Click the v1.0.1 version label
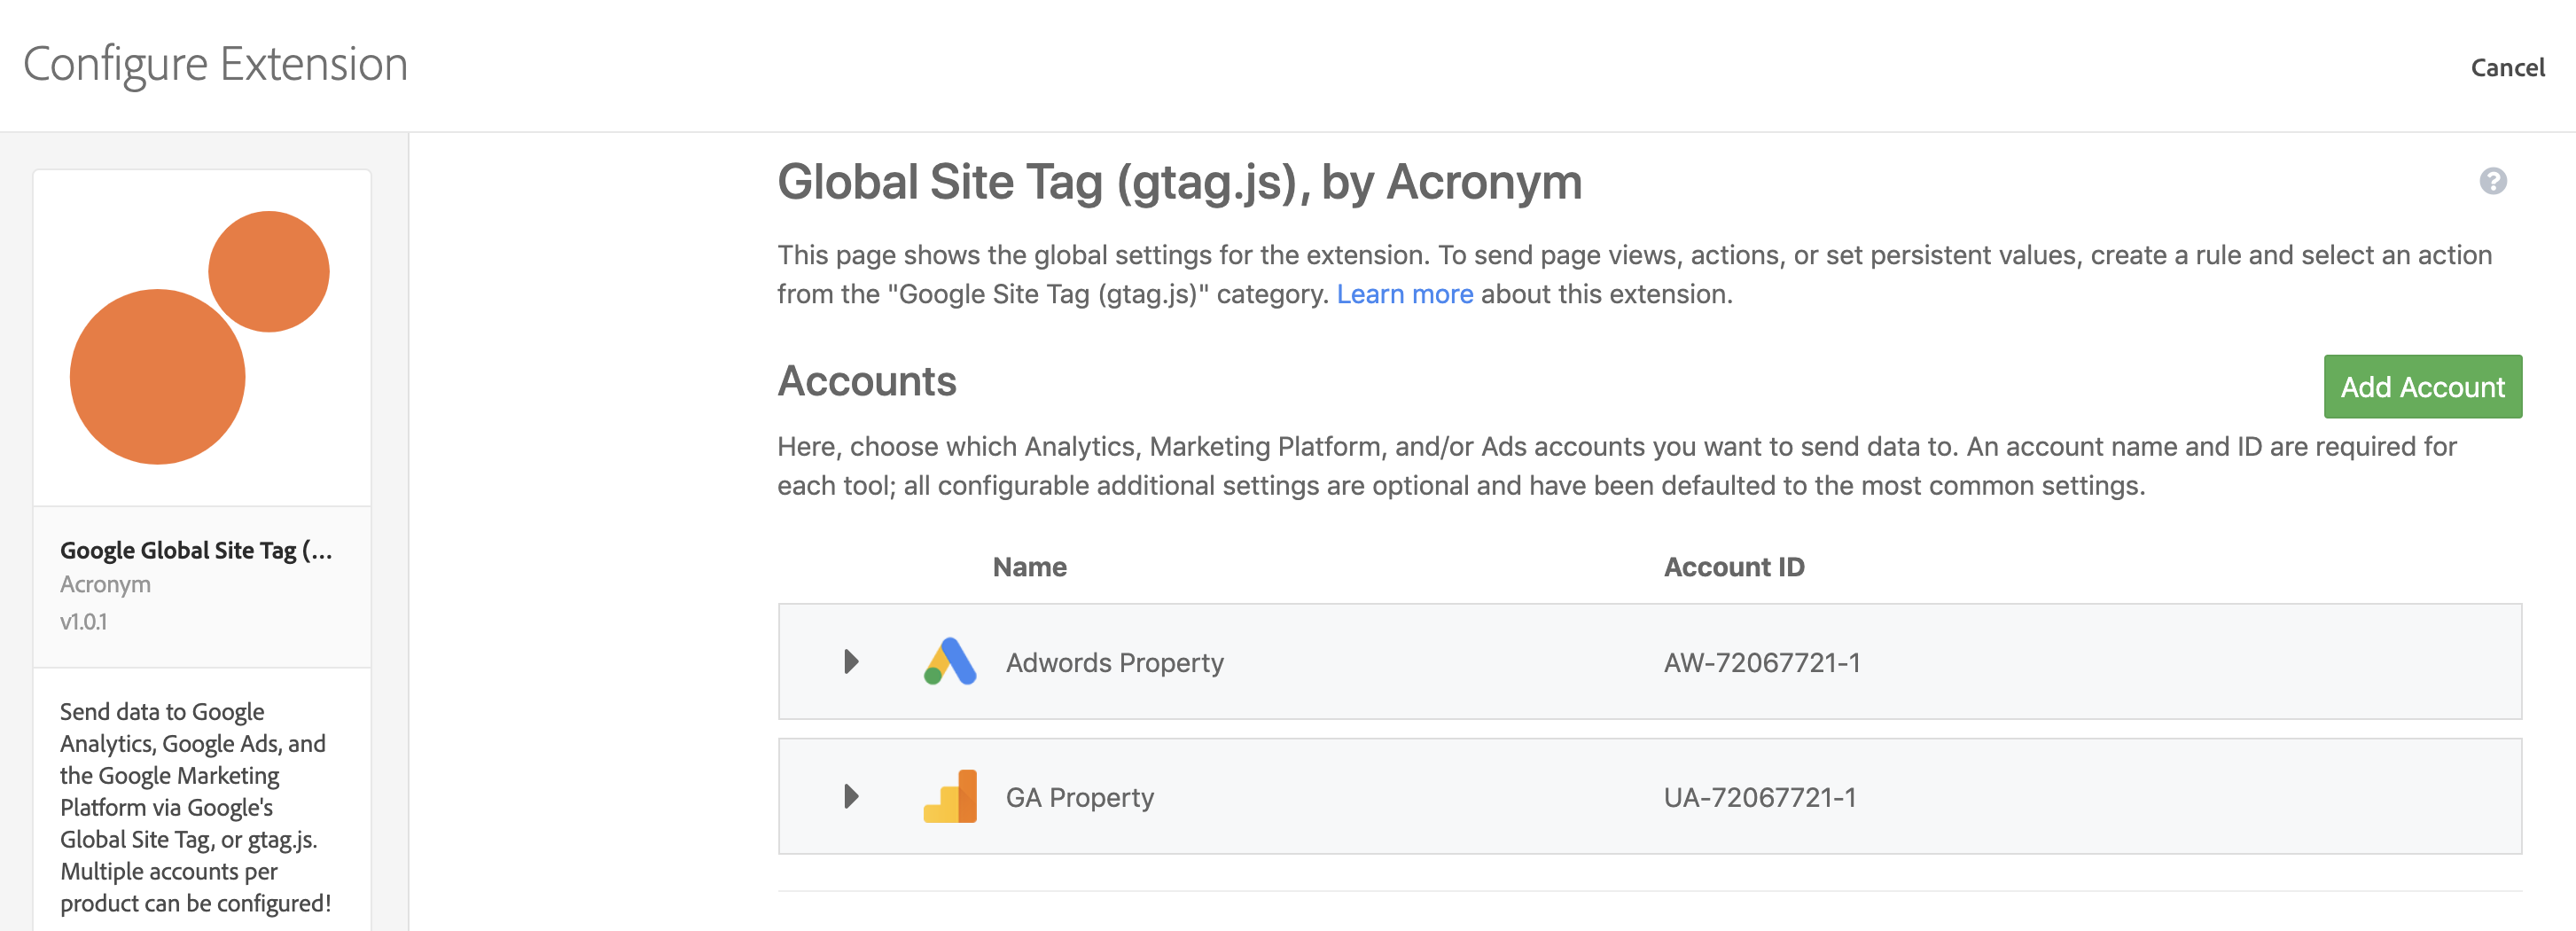 pyautogui.click(x=83, y=621)
